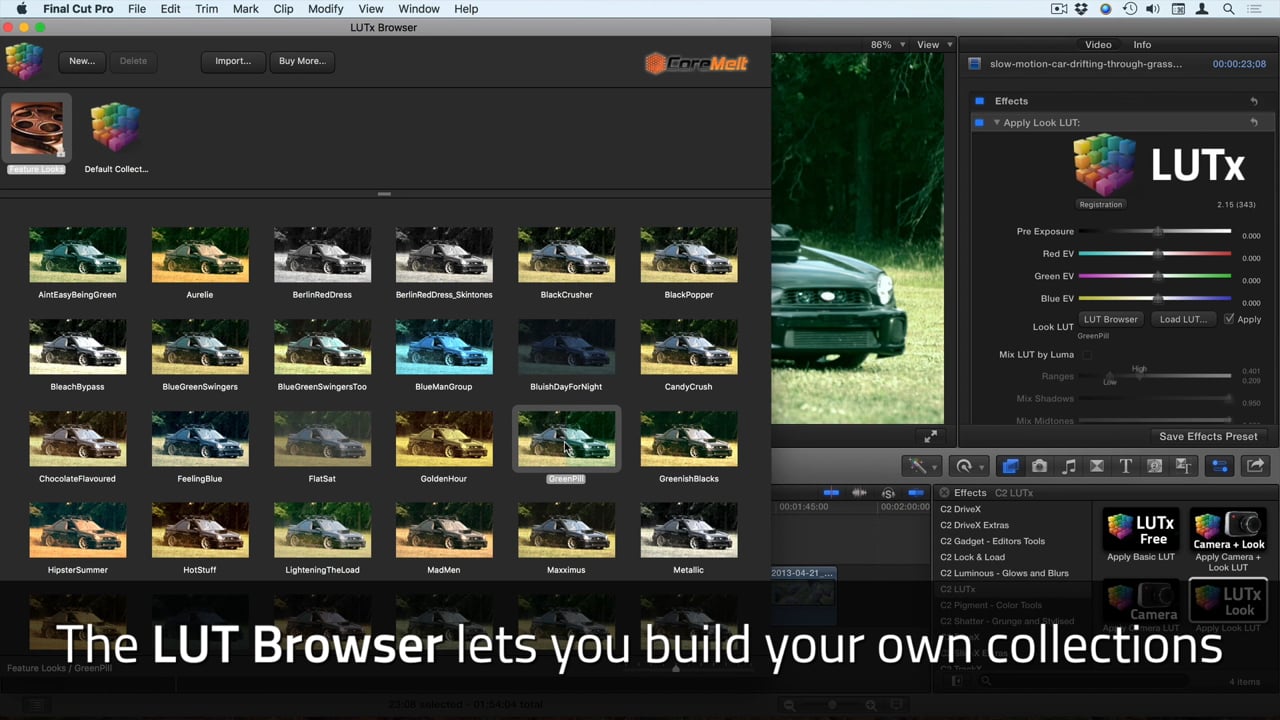Open the Generators browser icon
Screen dimensions: 1280x720
tap(1155, 466)
